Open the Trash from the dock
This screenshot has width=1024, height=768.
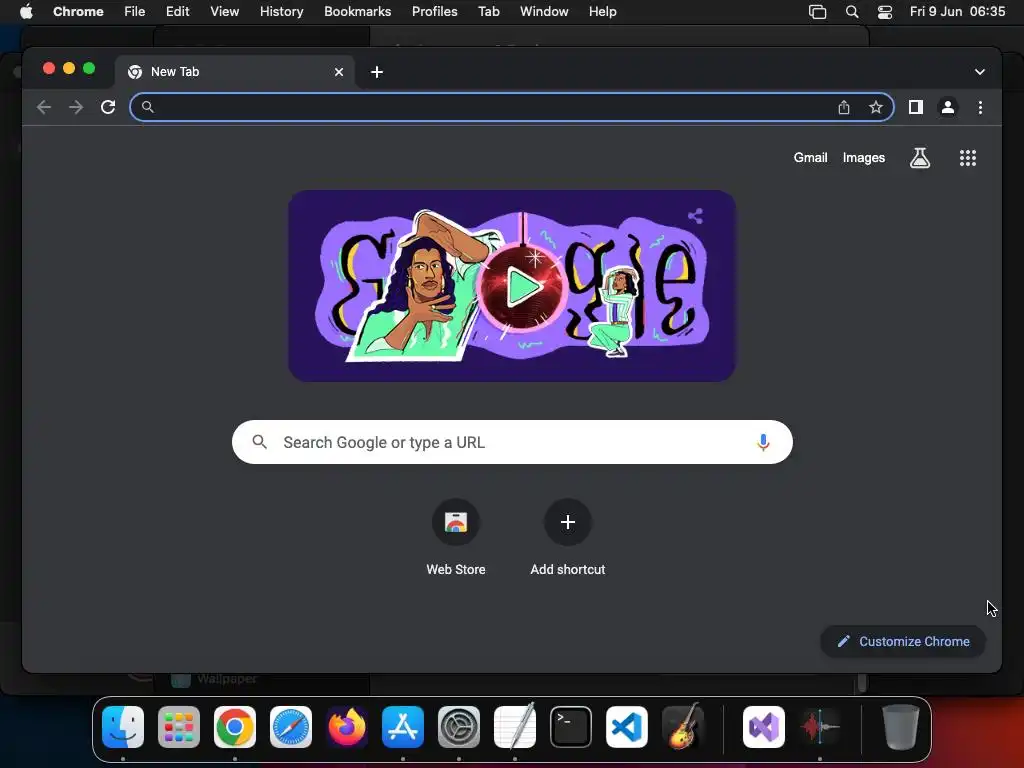coord(901,727)
